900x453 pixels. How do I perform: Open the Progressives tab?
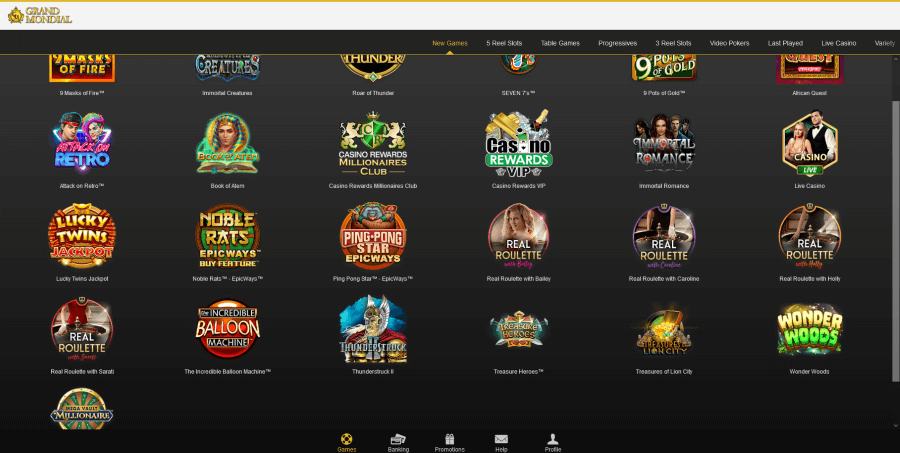pos(618,43)
